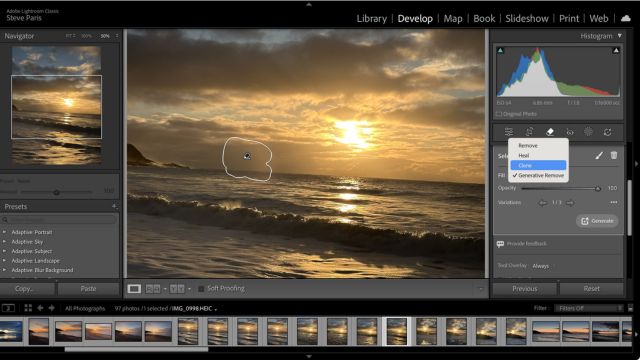Go back with filmstrip left arrow

pos(40,308)
